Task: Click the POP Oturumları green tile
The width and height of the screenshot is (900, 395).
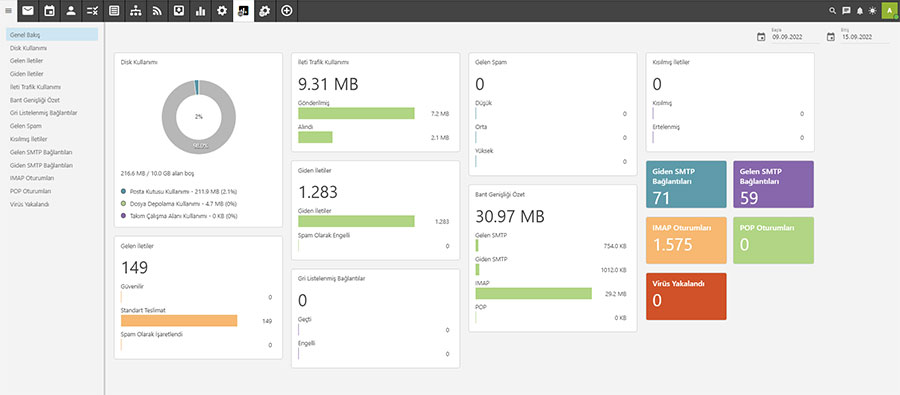Action: point(773,240)
